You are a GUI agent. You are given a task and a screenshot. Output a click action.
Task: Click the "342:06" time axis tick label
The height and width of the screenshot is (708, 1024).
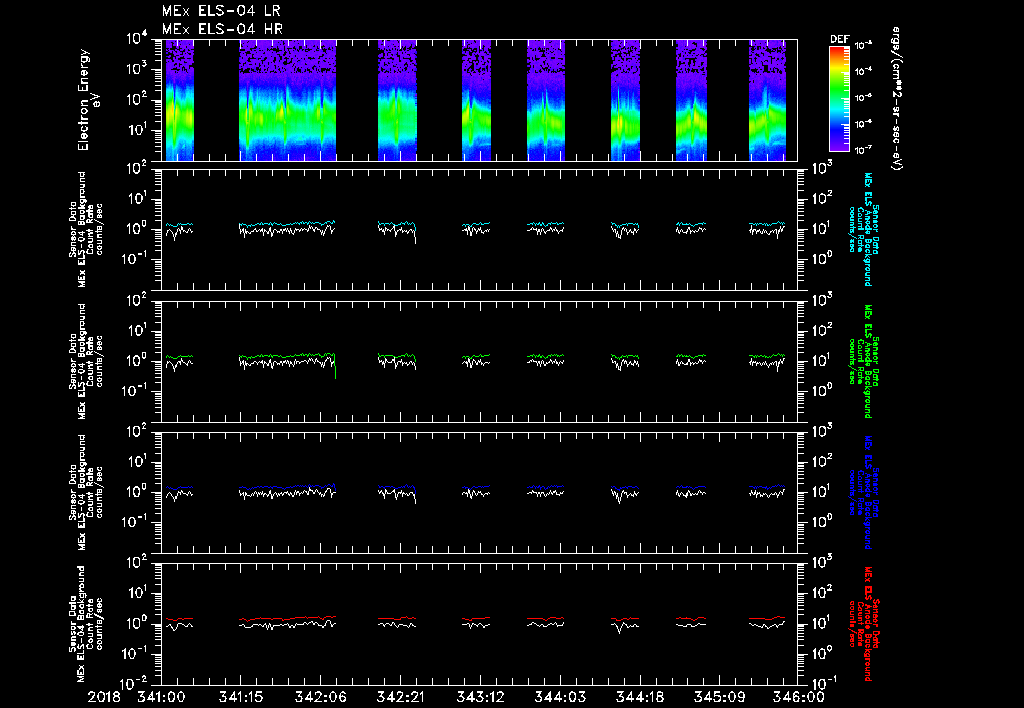[320, 697]
